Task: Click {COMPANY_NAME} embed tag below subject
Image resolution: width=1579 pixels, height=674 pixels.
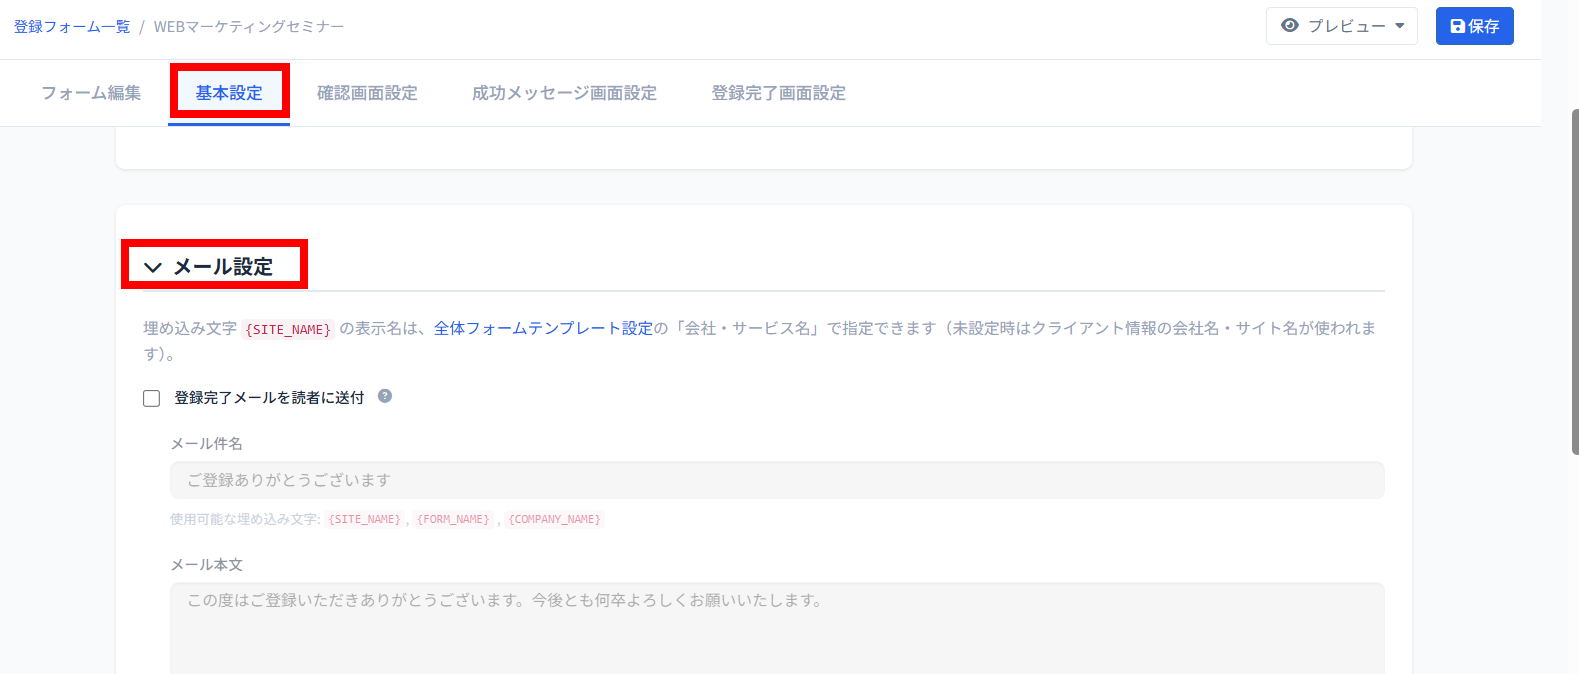Action: [x=555, y=519]
